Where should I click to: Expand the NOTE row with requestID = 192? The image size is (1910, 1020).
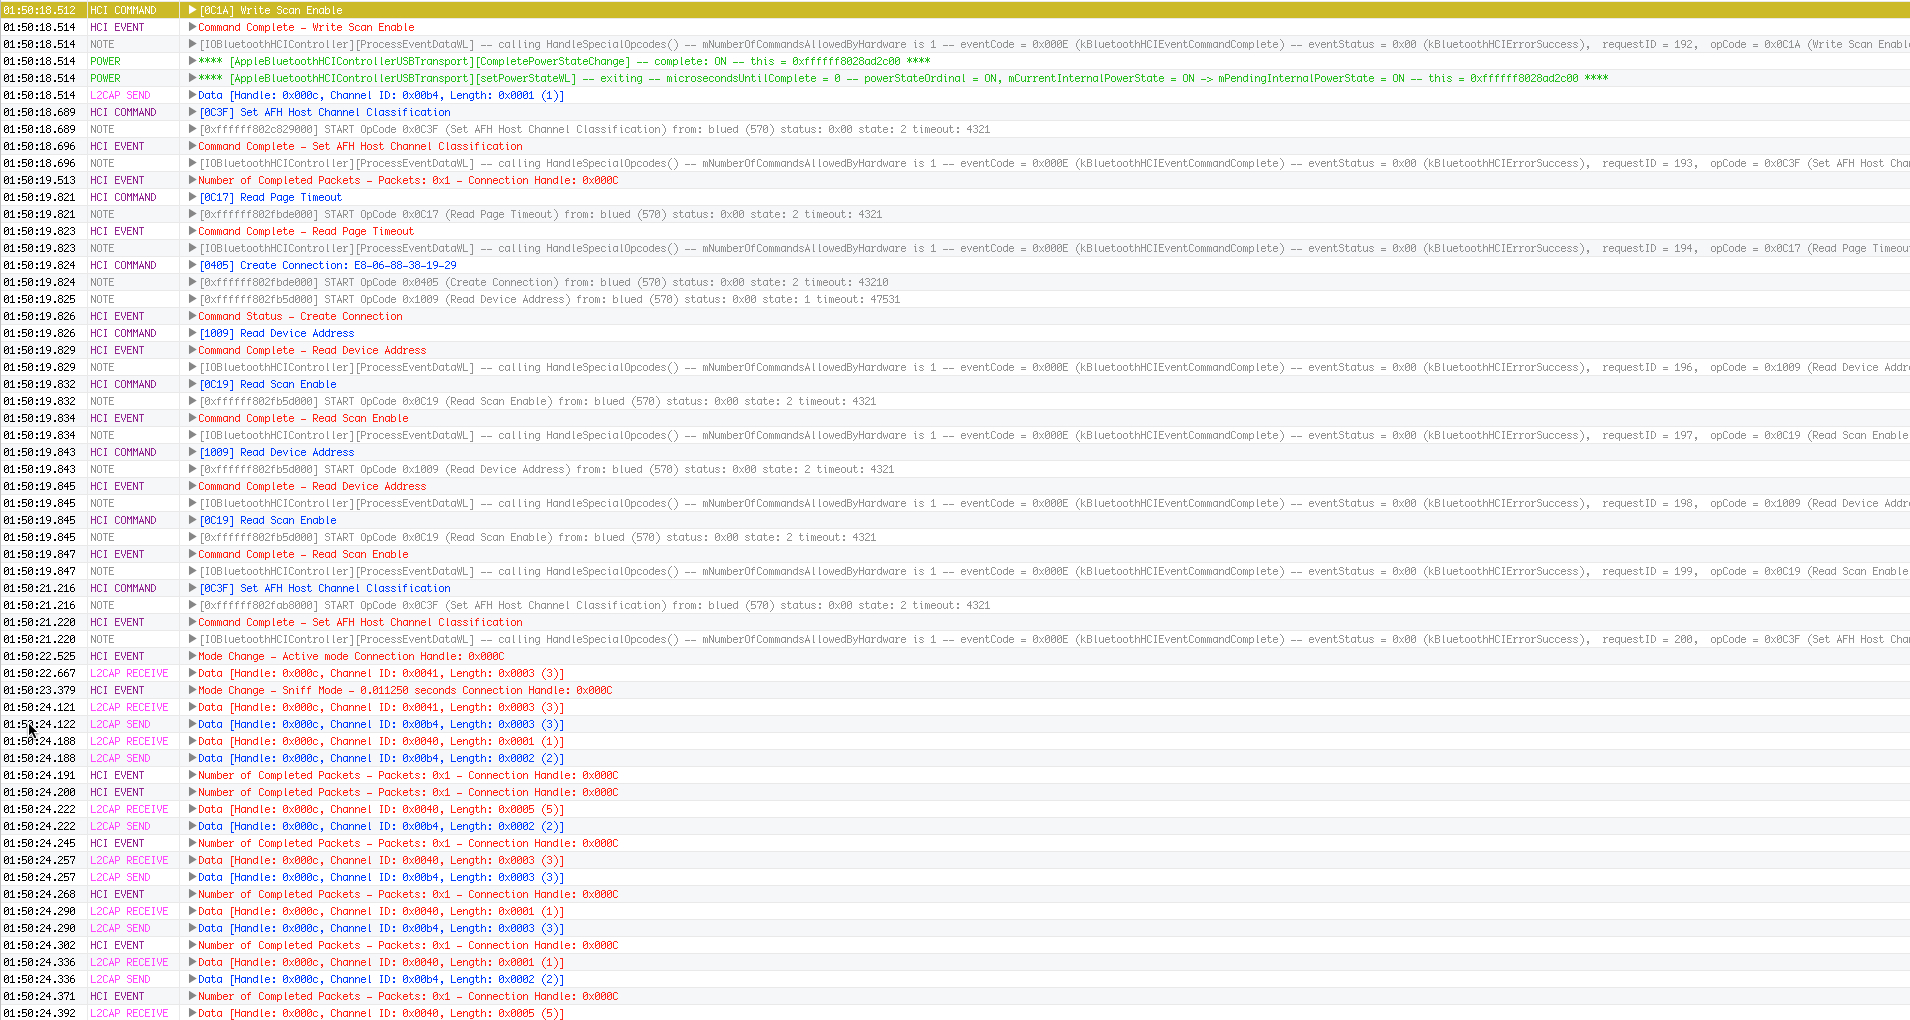193,44
